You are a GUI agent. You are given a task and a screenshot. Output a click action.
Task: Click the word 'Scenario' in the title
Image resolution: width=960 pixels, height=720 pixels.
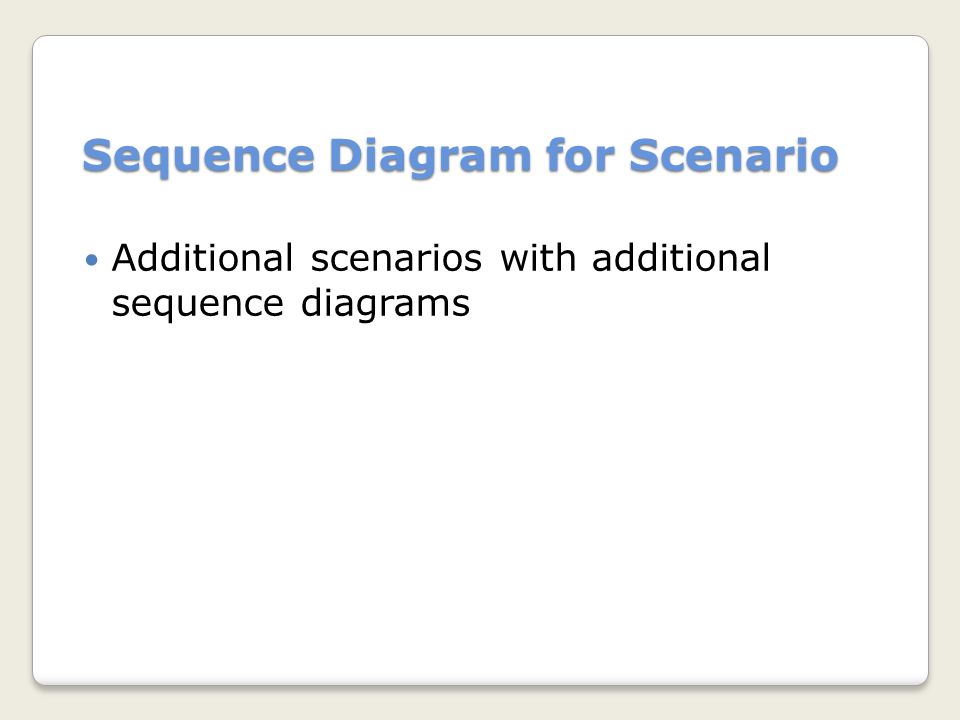pyautogui.click(x=733, y=155)
